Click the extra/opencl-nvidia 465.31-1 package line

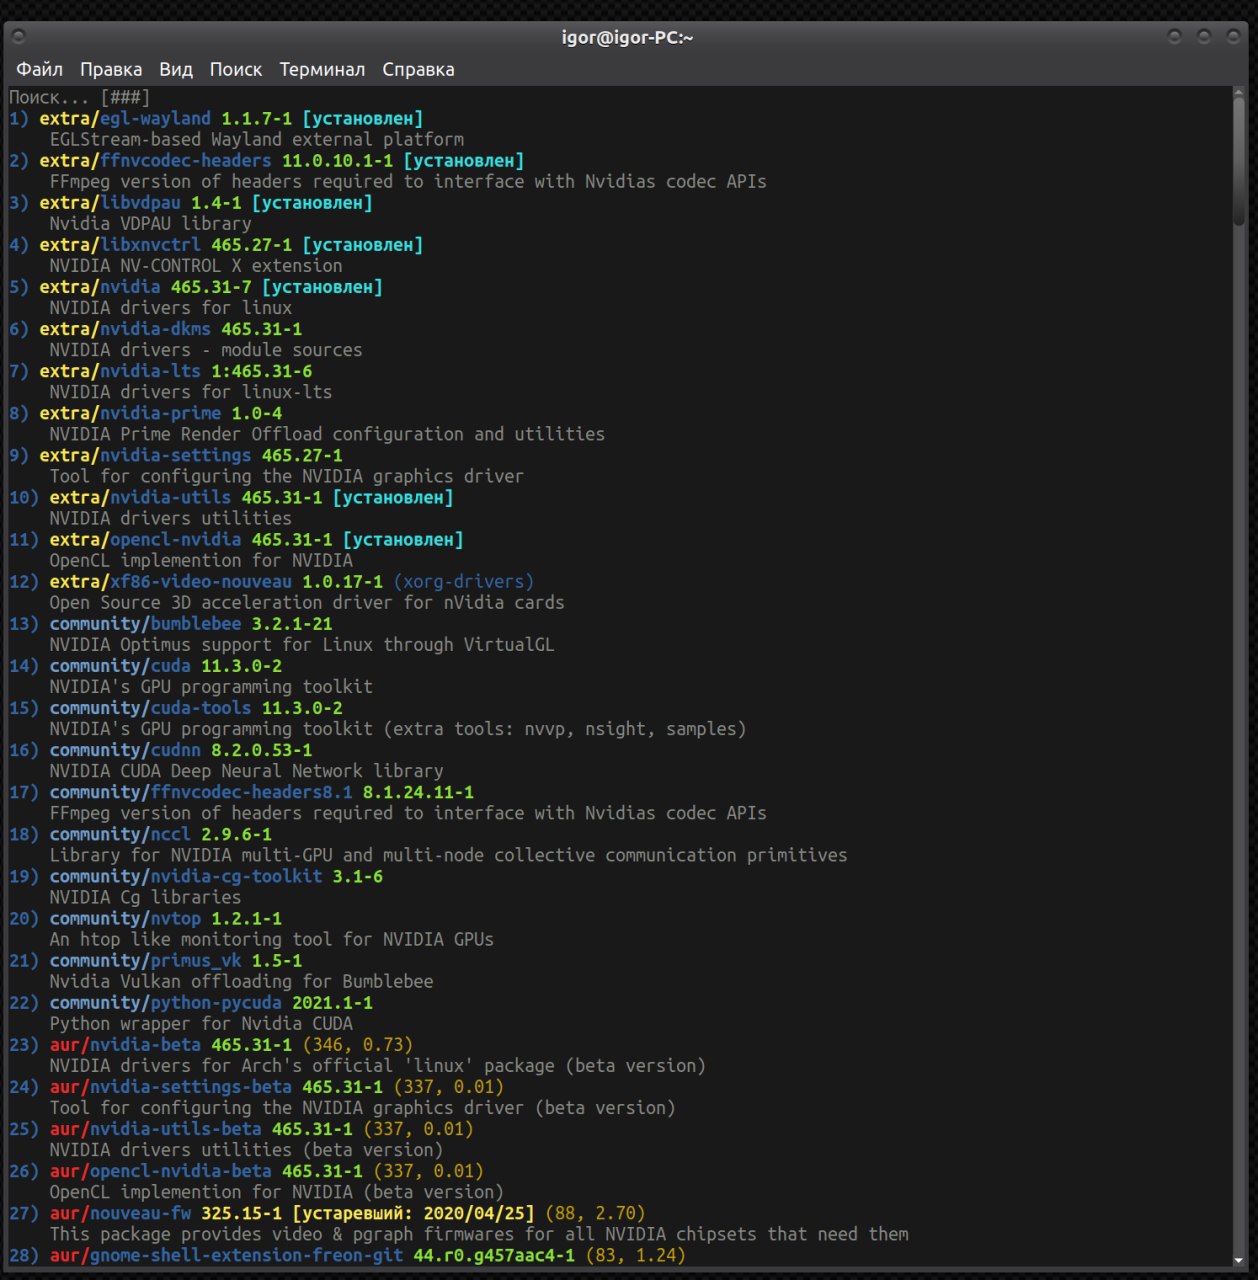click(x=236, y=539)
